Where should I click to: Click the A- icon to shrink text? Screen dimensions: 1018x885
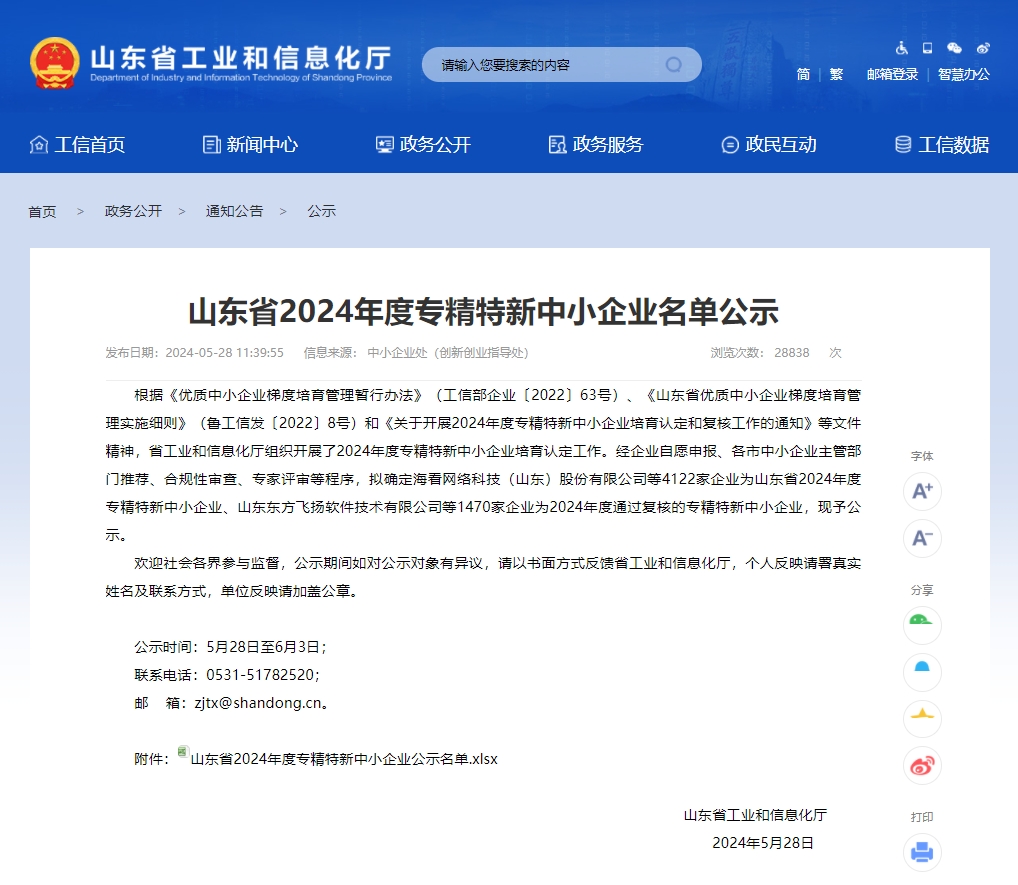[x=921, y=539]
